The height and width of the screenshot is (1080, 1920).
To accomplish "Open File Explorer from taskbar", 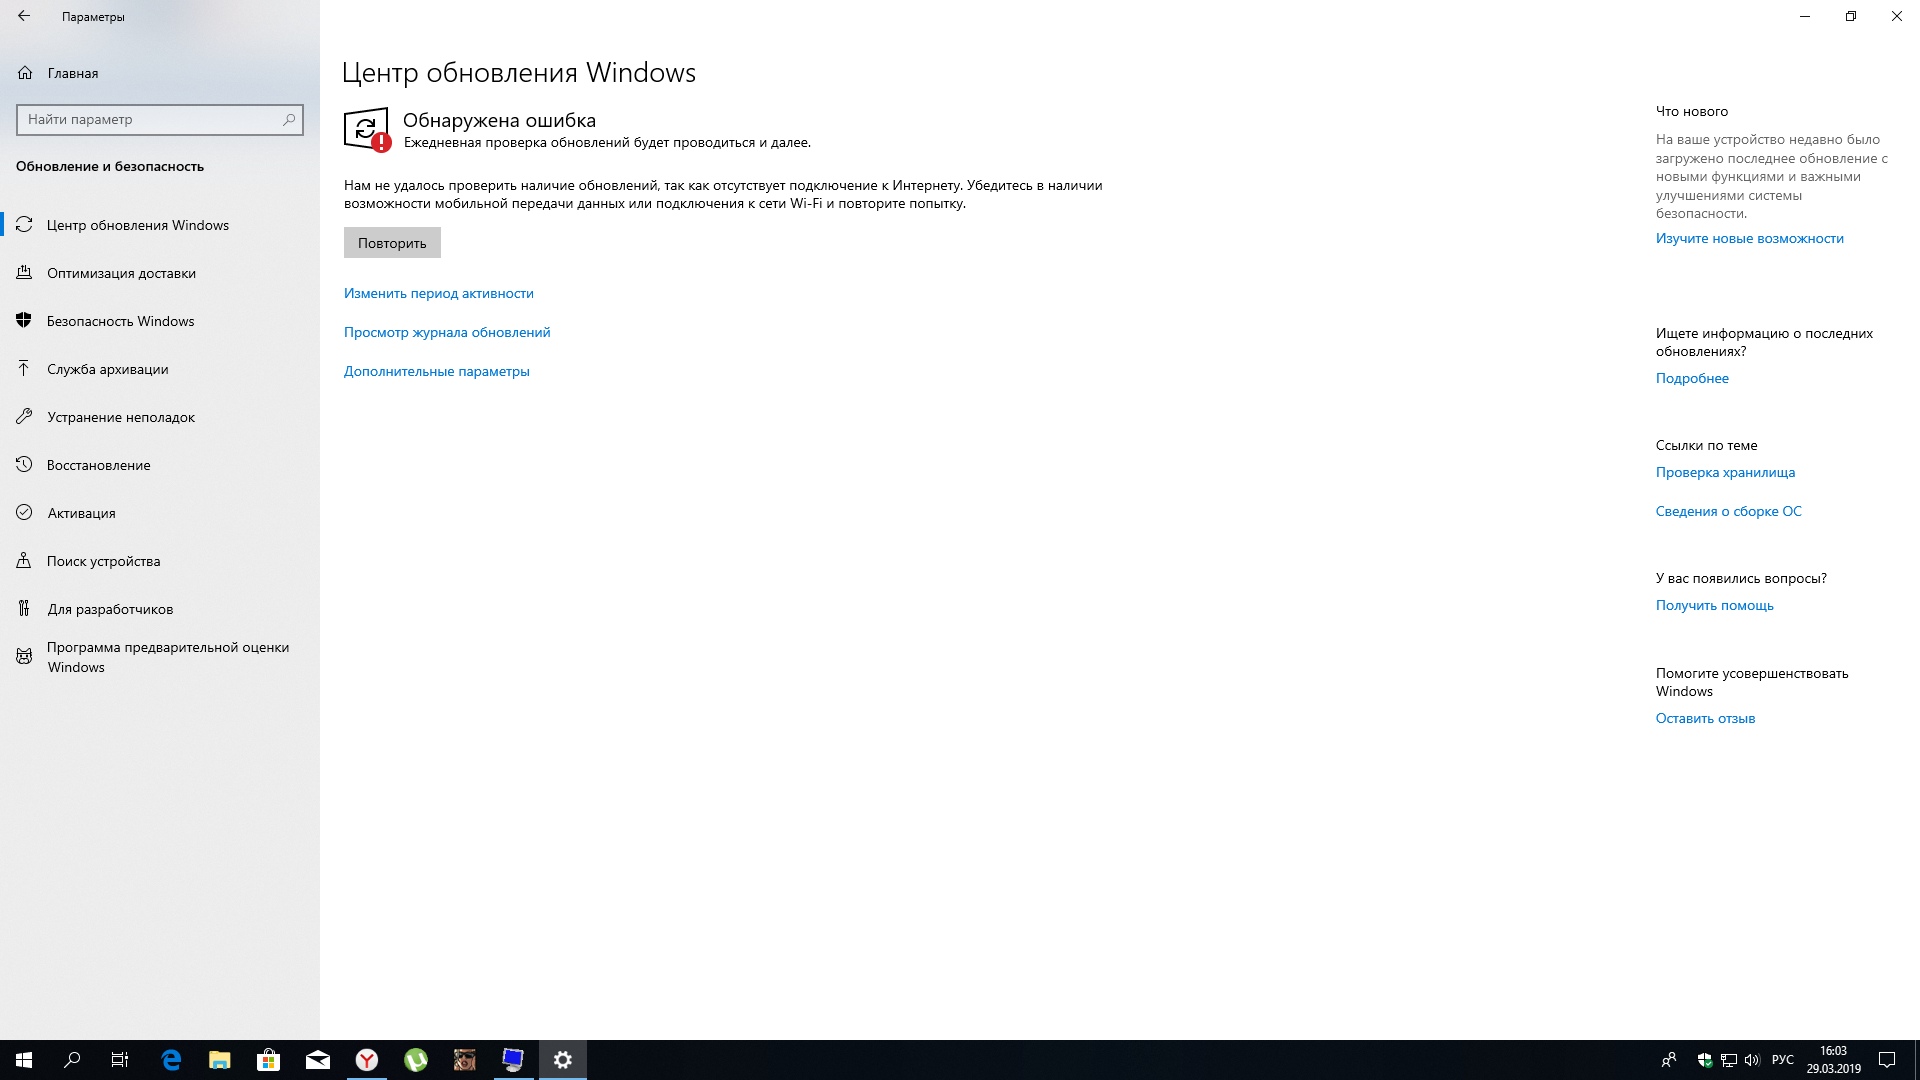I will point(220,1060).
